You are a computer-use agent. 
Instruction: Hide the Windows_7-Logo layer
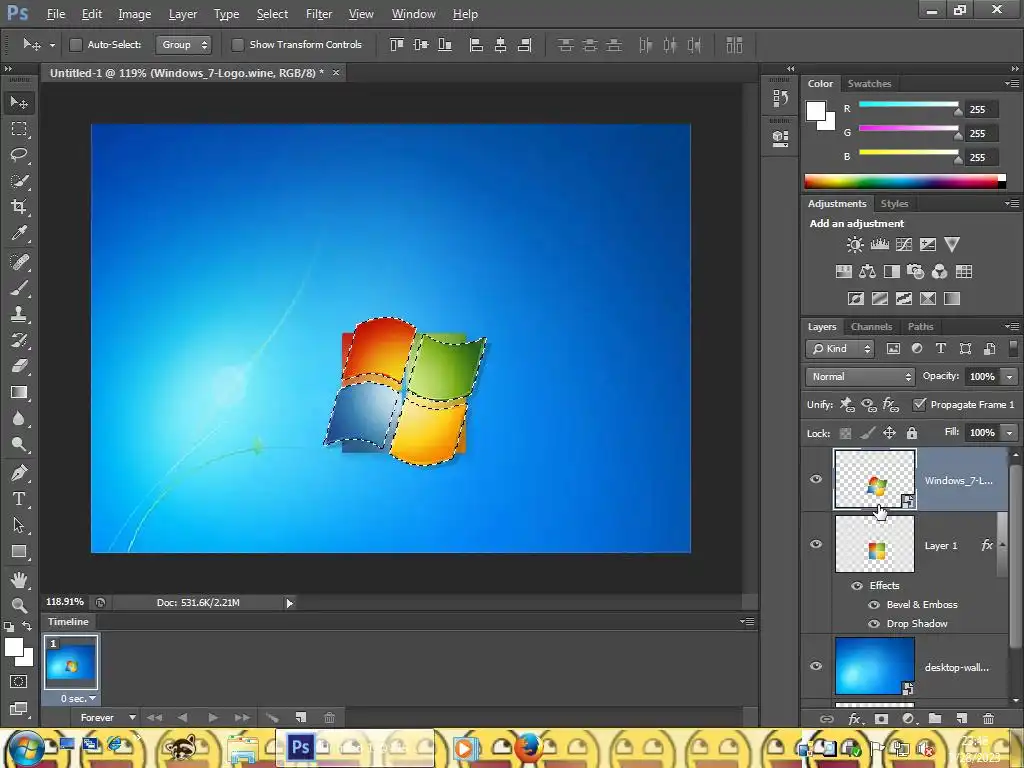tap(816, 479)
